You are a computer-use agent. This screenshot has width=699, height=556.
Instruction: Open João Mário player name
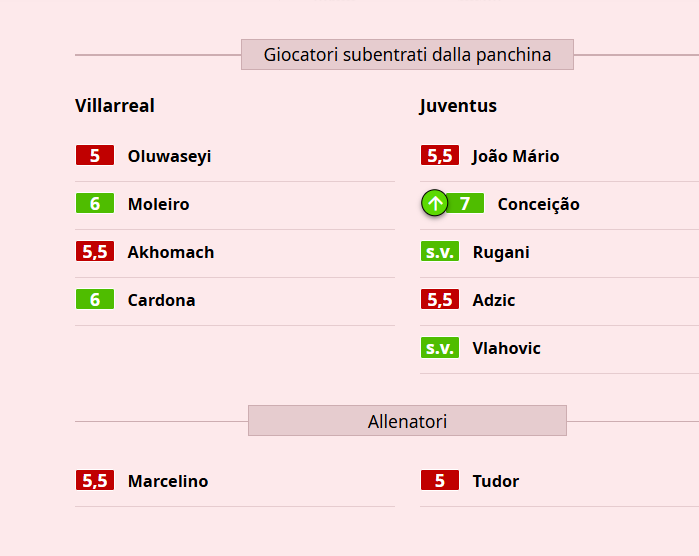(x=515, y=156)
